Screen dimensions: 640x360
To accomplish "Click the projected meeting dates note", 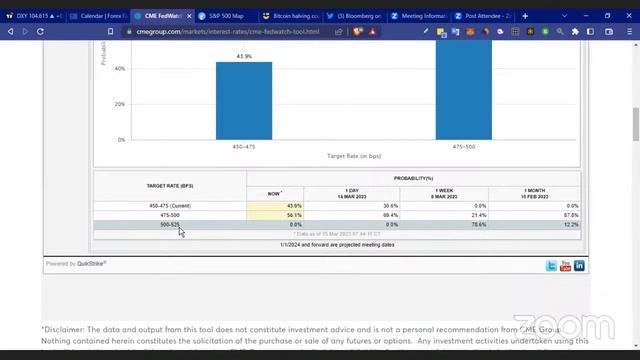I will click(x=337, y=245).
